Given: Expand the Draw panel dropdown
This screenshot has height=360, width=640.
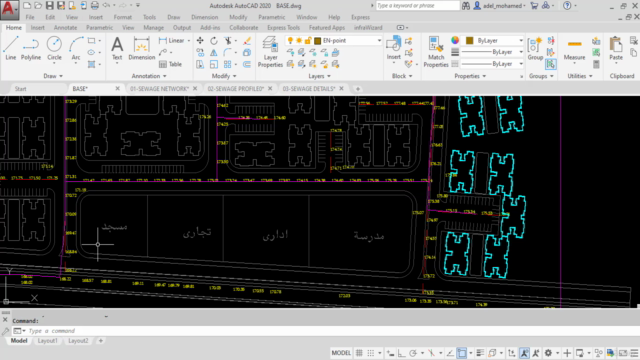Looking at the screenshot, I should click(53, 76).
